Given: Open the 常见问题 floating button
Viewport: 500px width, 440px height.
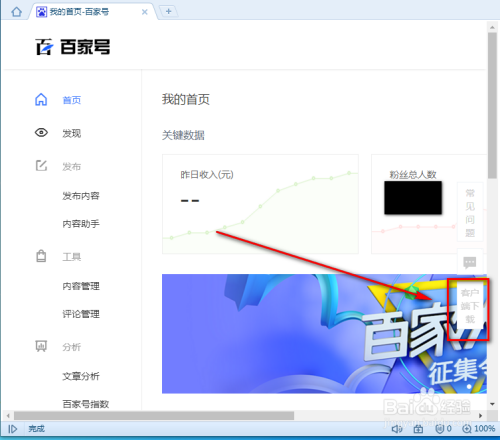Looking at the screenshot, I should click(470, 212).
